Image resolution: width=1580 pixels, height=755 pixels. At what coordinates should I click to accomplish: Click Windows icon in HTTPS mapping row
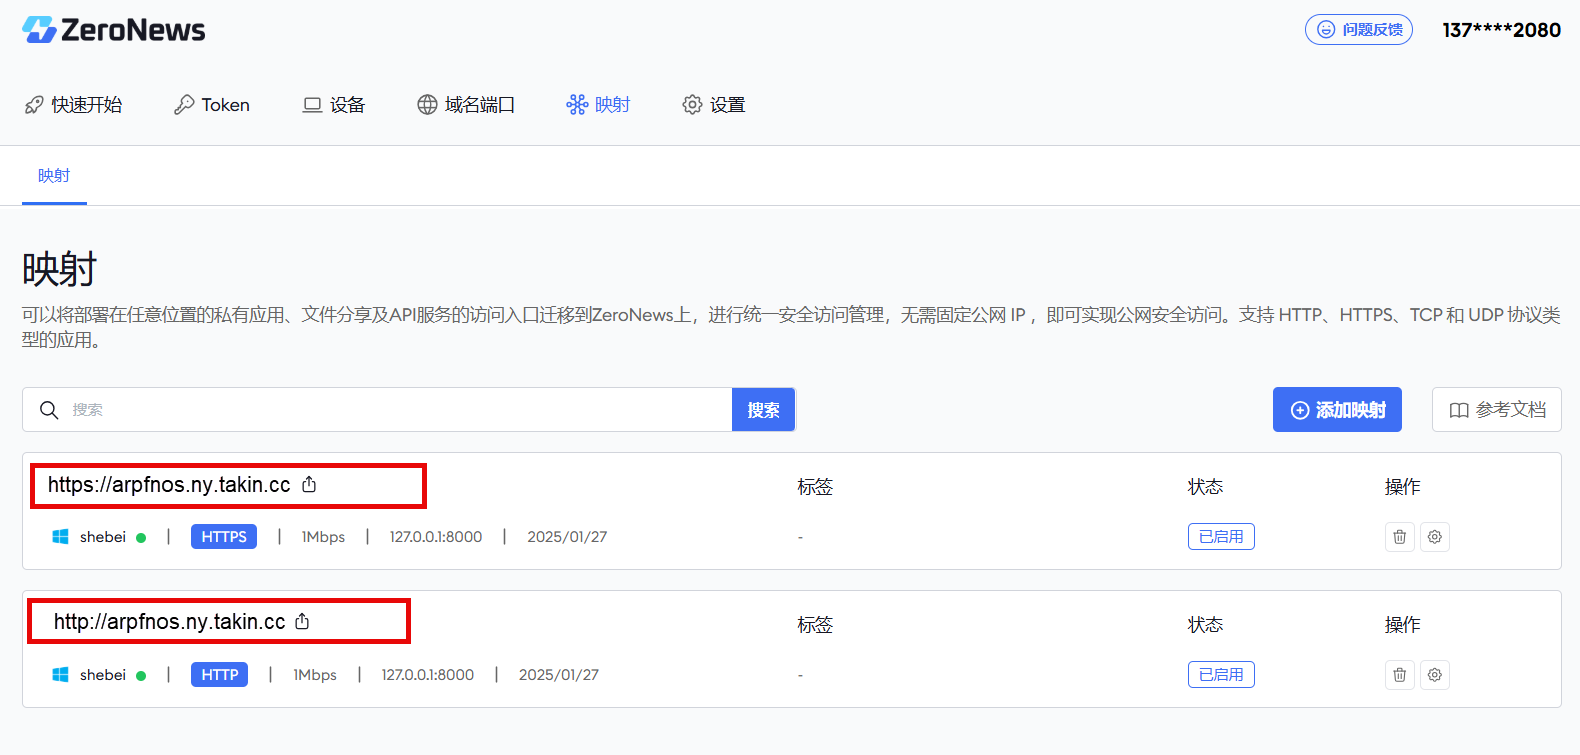point(60,537)
